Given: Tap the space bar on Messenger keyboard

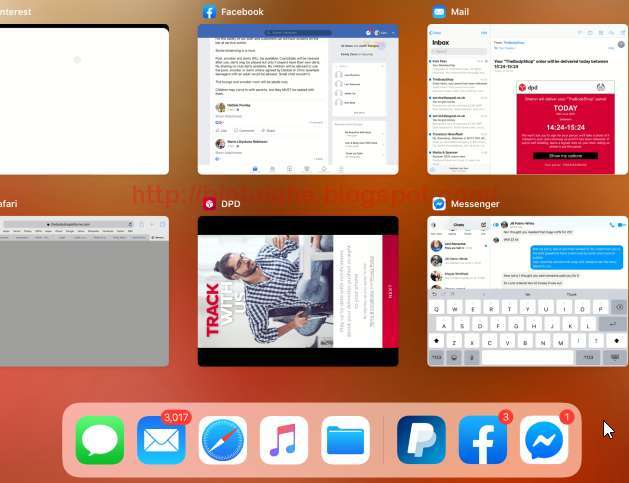Looking at the screenshot, I should [527, 357].
